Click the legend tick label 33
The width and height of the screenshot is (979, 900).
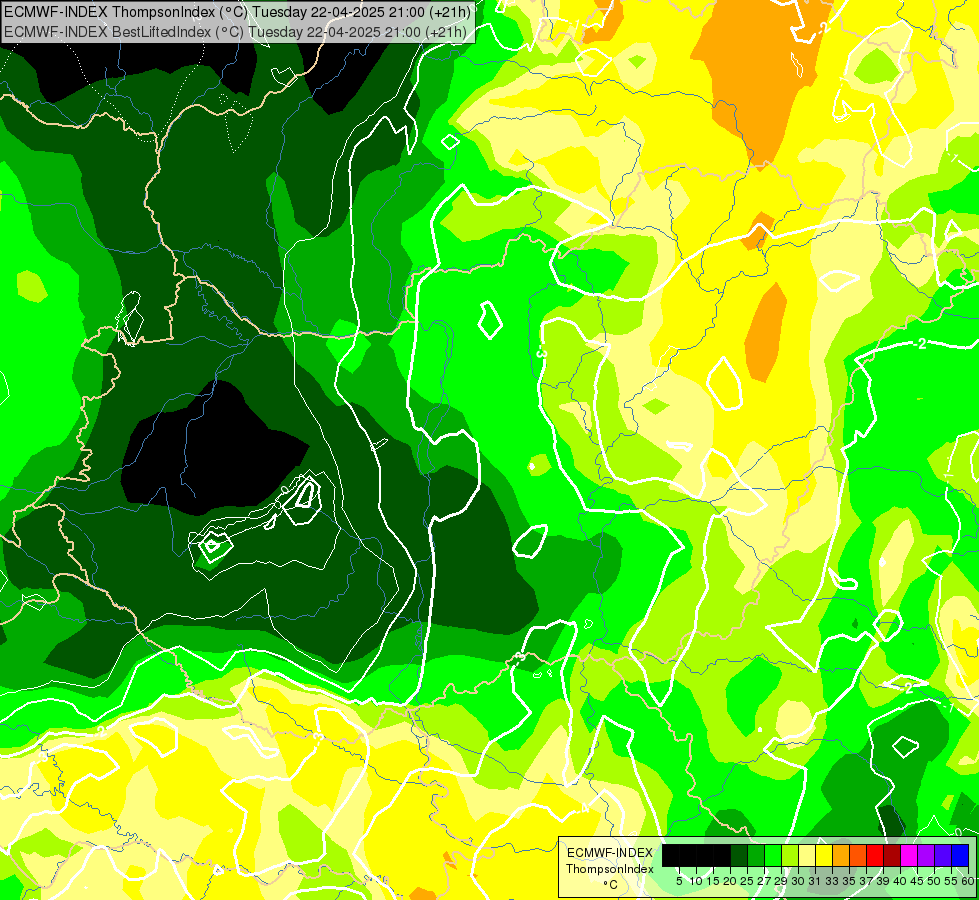coord(832,881)
